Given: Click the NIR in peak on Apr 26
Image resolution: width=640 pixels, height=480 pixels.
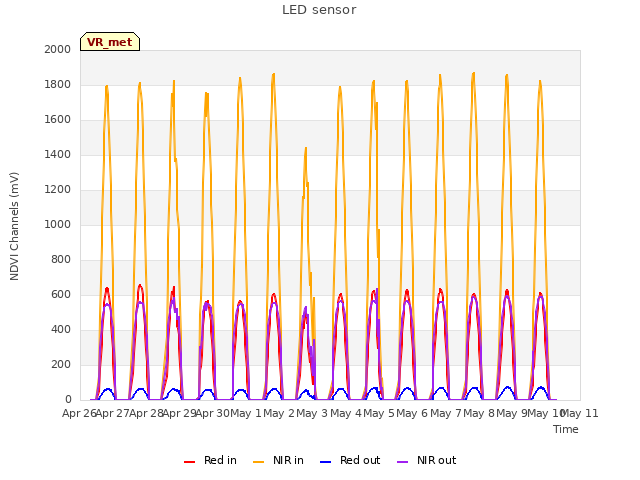Looking at the screenshot, I should (107, 86).
